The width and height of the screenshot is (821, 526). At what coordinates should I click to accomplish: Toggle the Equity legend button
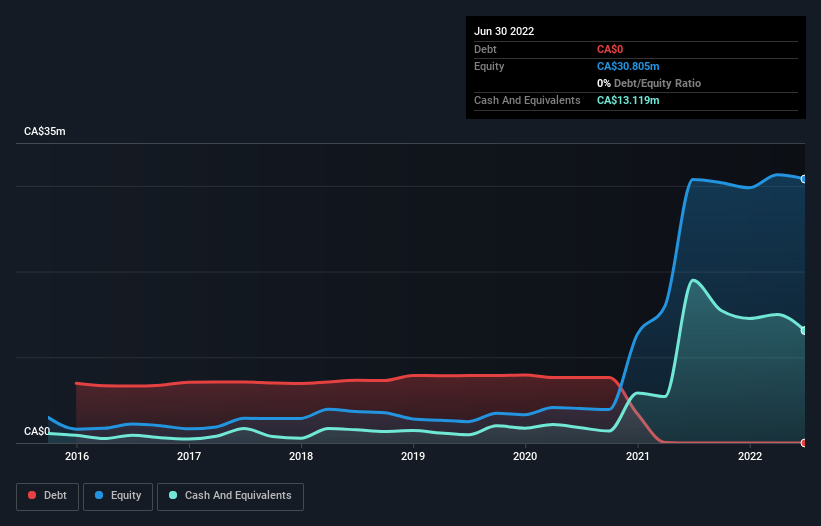[x=118, y=496]
